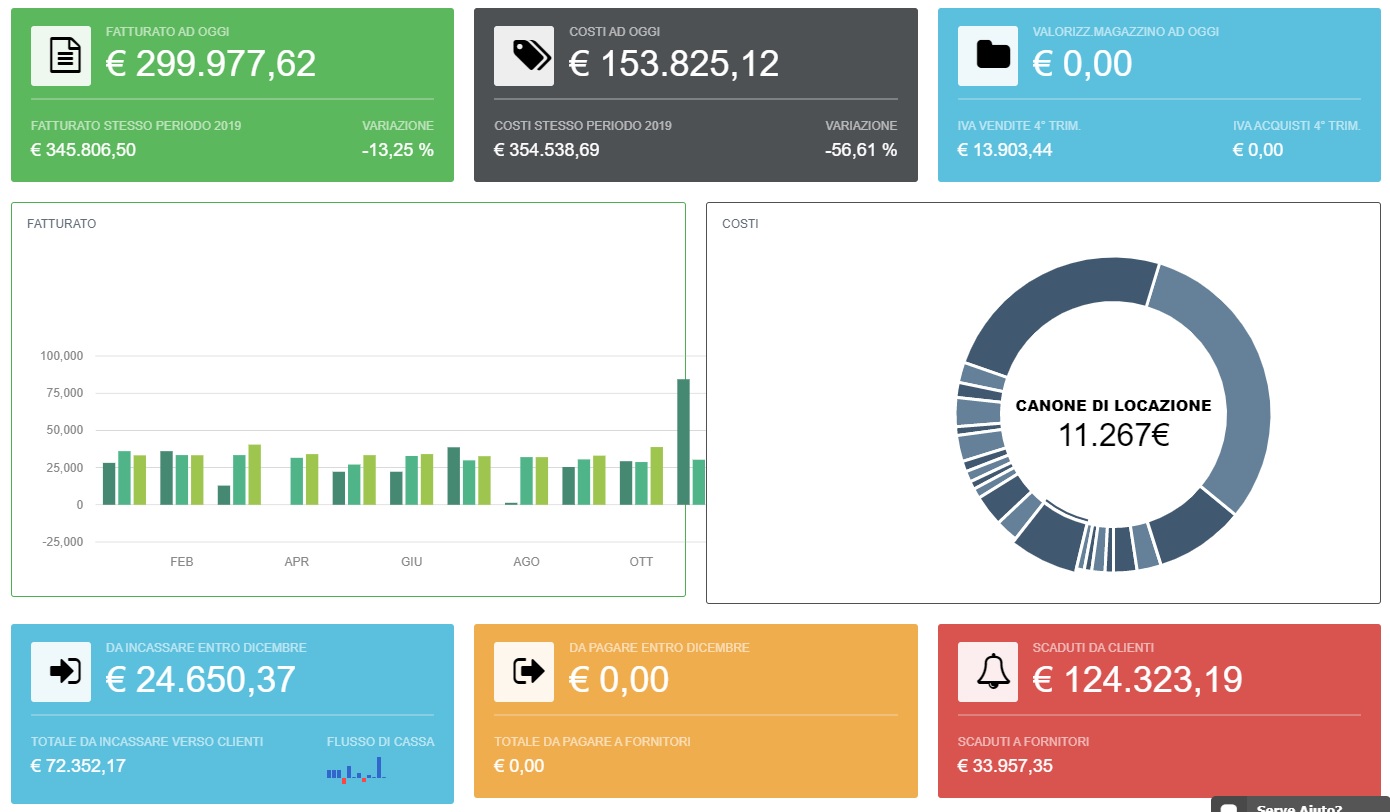Click the bell icon in Scaduti da Clienti card
Screen dimensions: 1390x812
[x=988, y=672]
